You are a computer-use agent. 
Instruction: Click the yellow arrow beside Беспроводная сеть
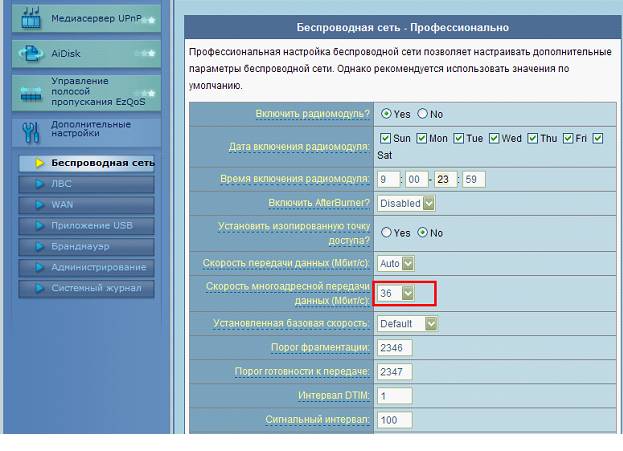point(39,162)
